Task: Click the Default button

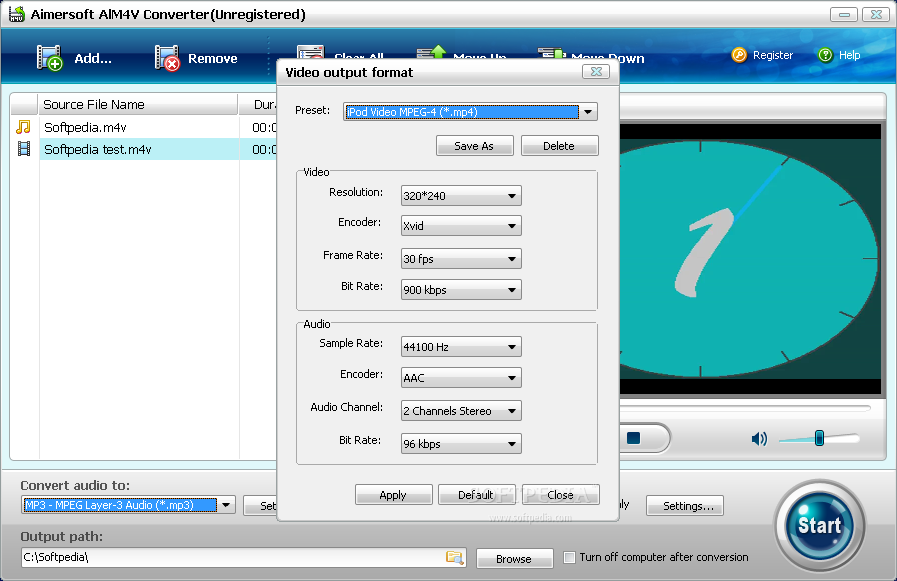Action: [476, 495]
